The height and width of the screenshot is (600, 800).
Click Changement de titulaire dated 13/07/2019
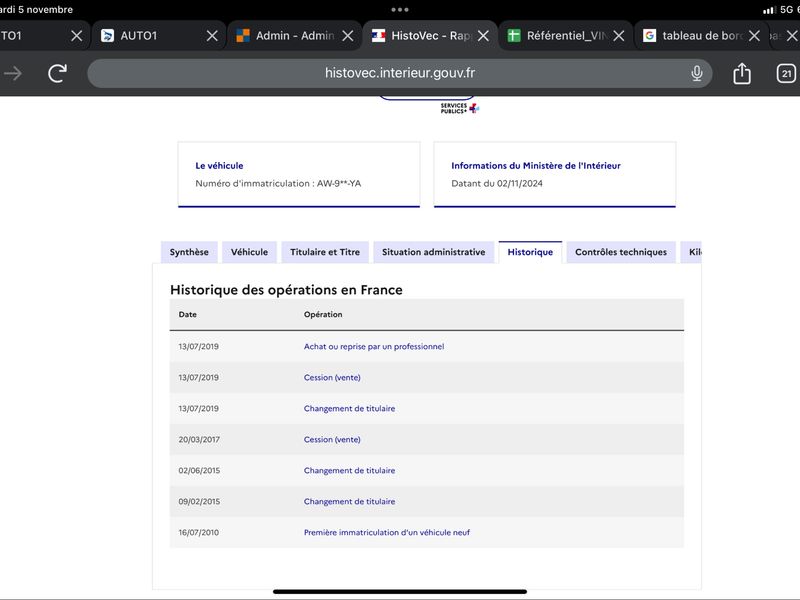tap(349, 409)
